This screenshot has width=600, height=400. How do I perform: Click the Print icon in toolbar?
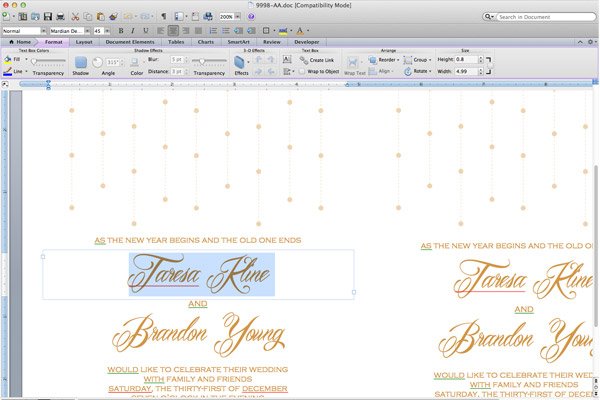(x=60, y=17)
